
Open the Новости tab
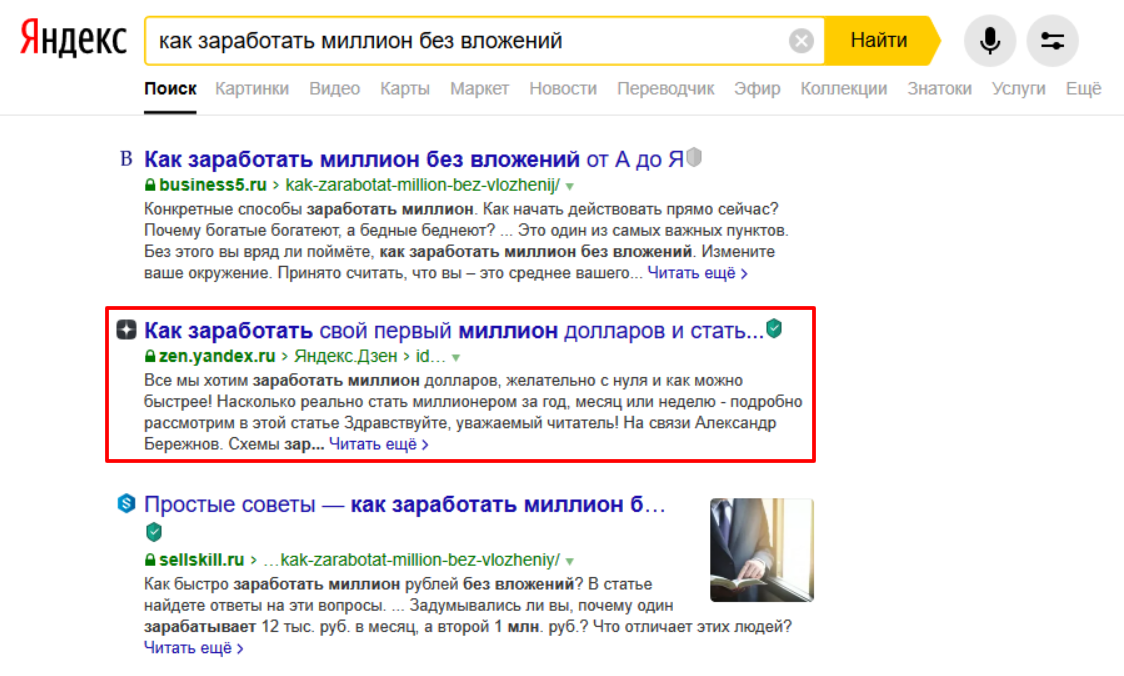[563, 89]
